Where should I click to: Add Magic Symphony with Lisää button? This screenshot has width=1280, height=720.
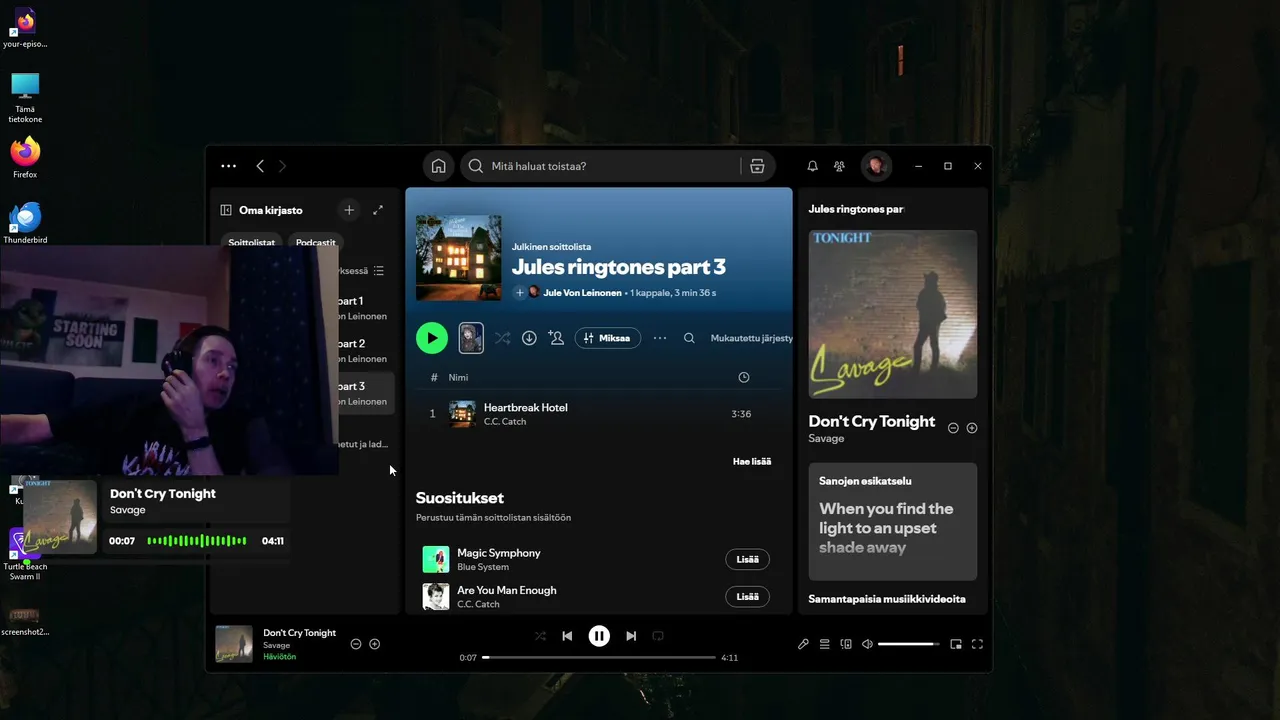747,559
